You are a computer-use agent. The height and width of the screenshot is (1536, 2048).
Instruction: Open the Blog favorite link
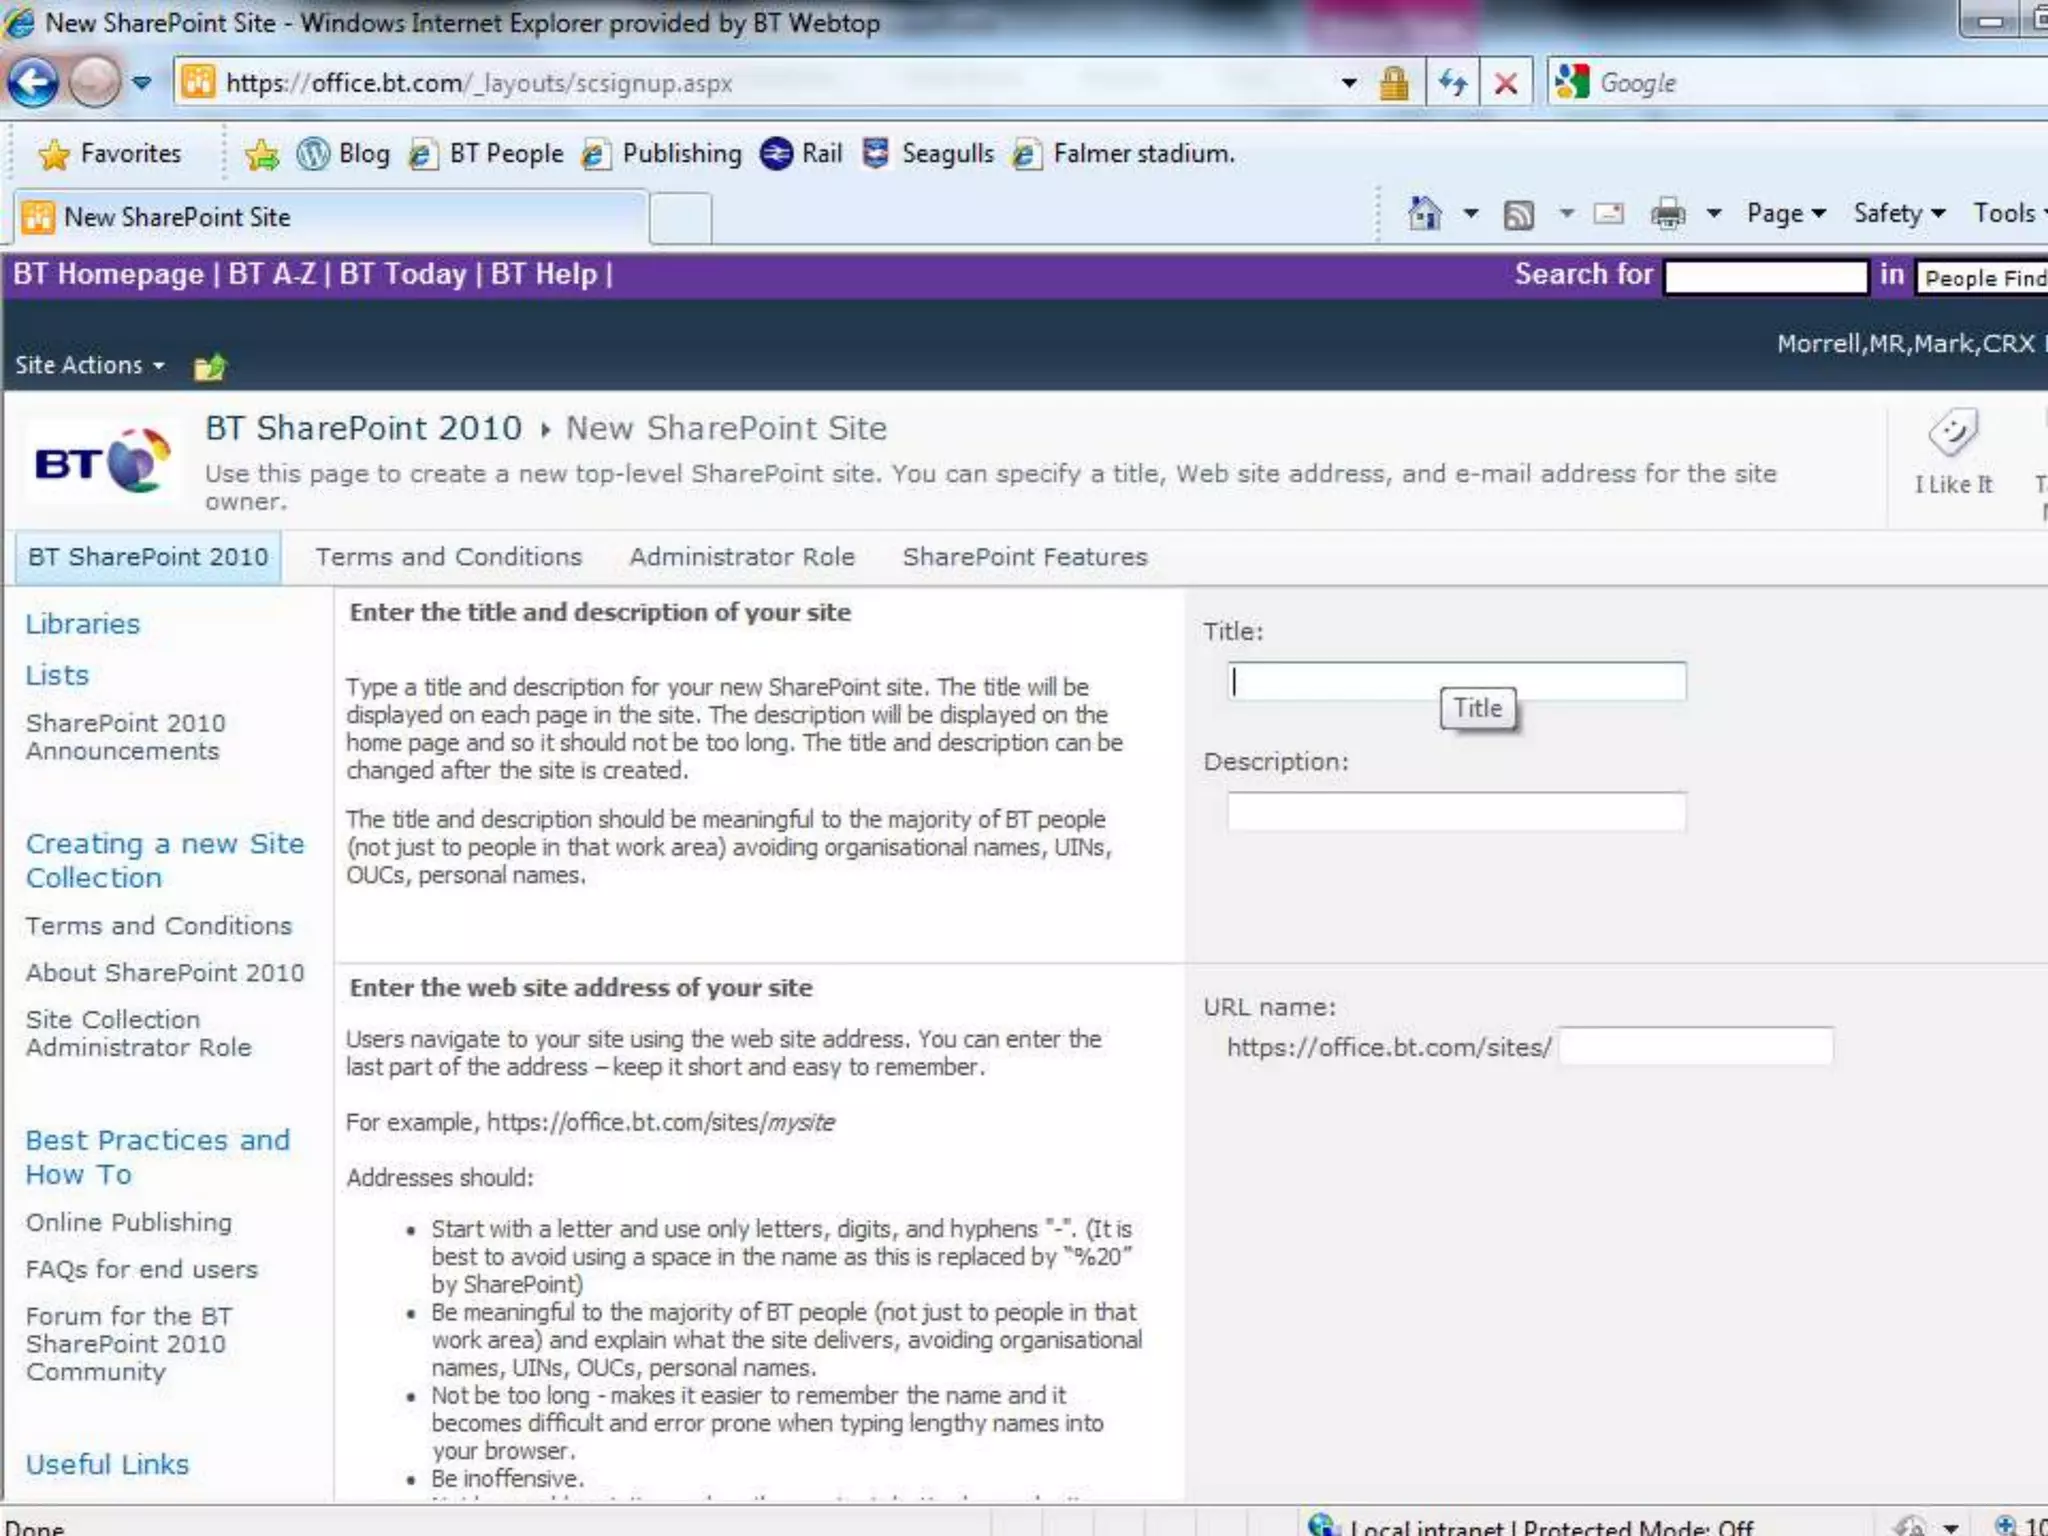point(344,154)
